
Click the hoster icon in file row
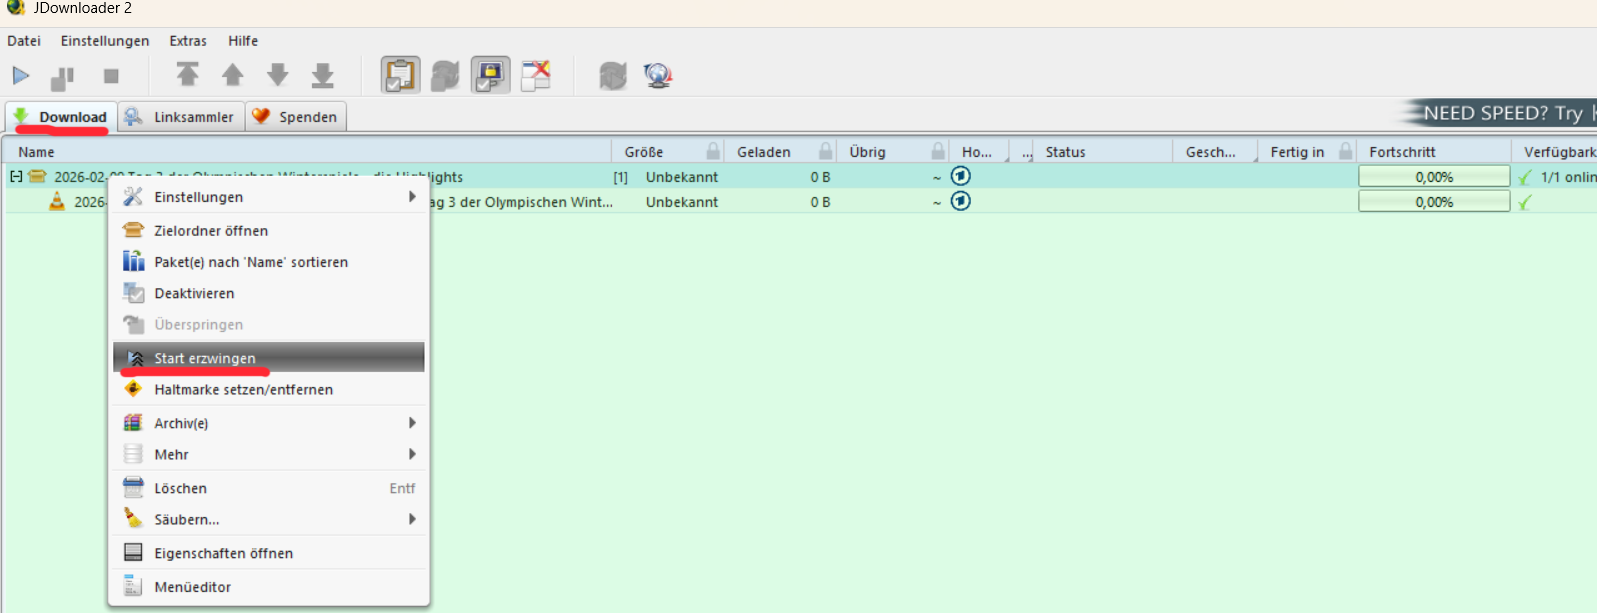click(x=960, y=201)
